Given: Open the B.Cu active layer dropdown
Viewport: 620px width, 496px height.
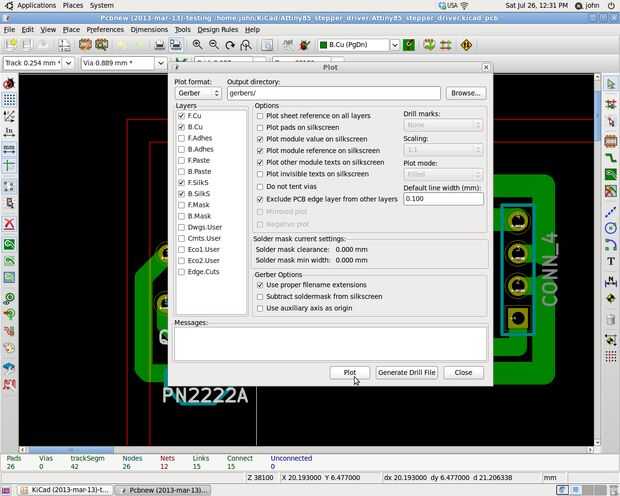Looking at the screenshot, I should (x=395, y=45).
